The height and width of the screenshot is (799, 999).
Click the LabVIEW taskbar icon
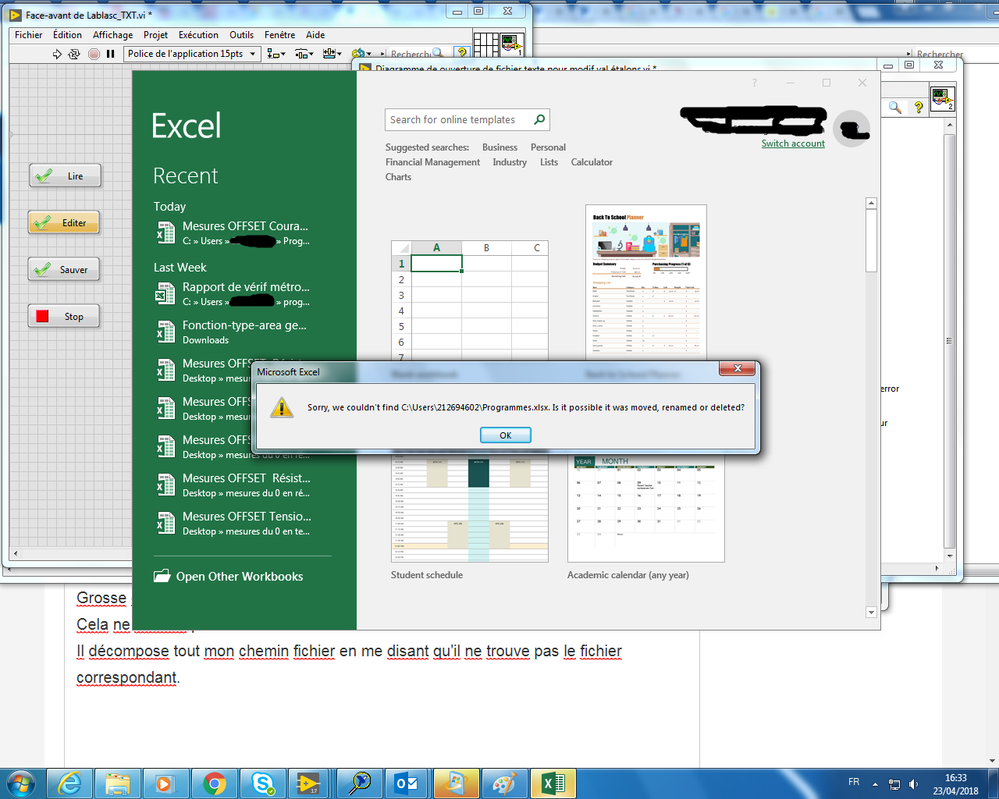pyautogui.click(x=309, y=784)
